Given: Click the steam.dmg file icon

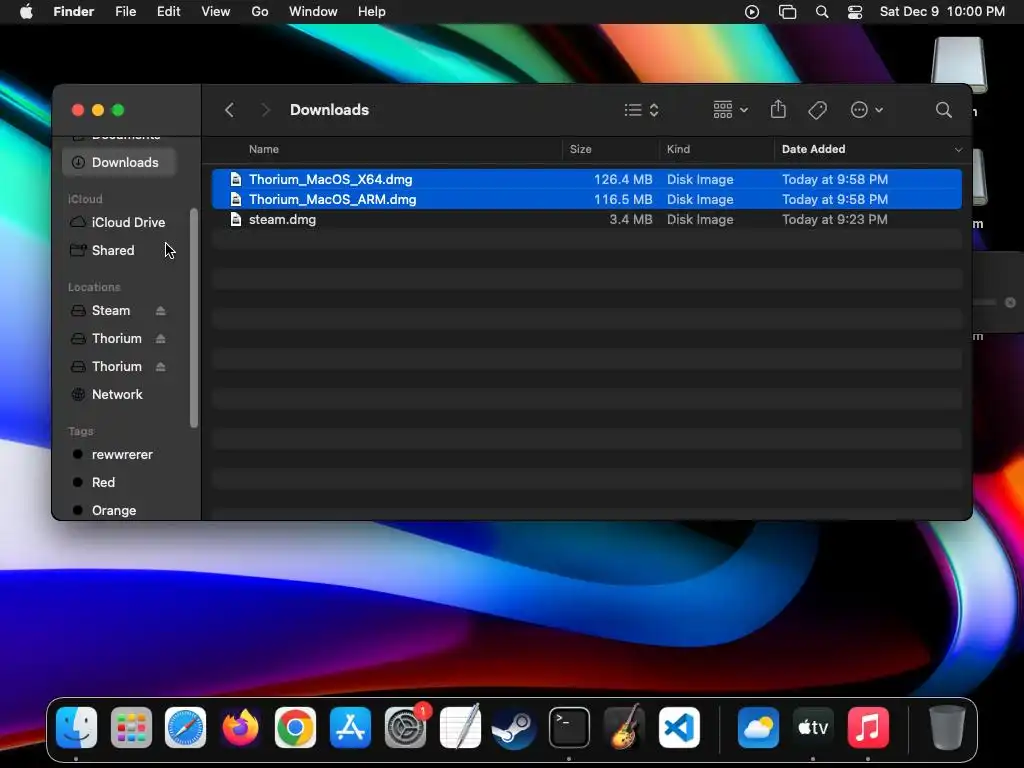Looking at the screenshot, I should tap(236, 220).
